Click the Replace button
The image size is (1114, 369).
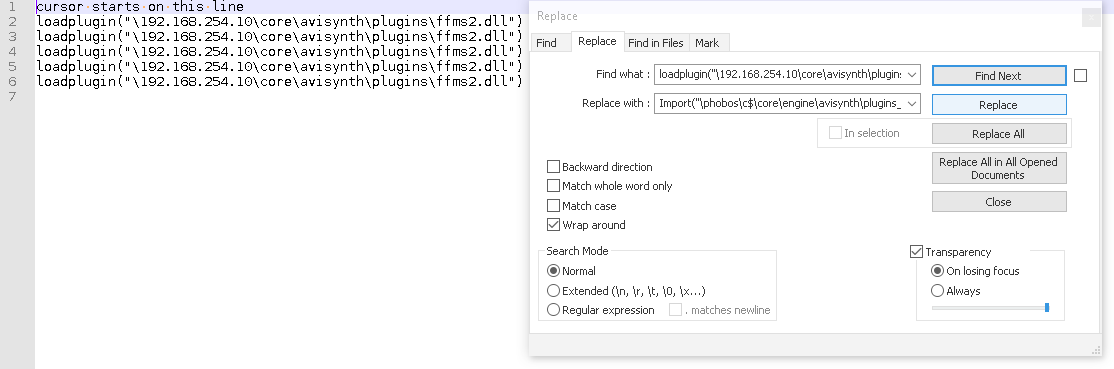pos(999,105)
